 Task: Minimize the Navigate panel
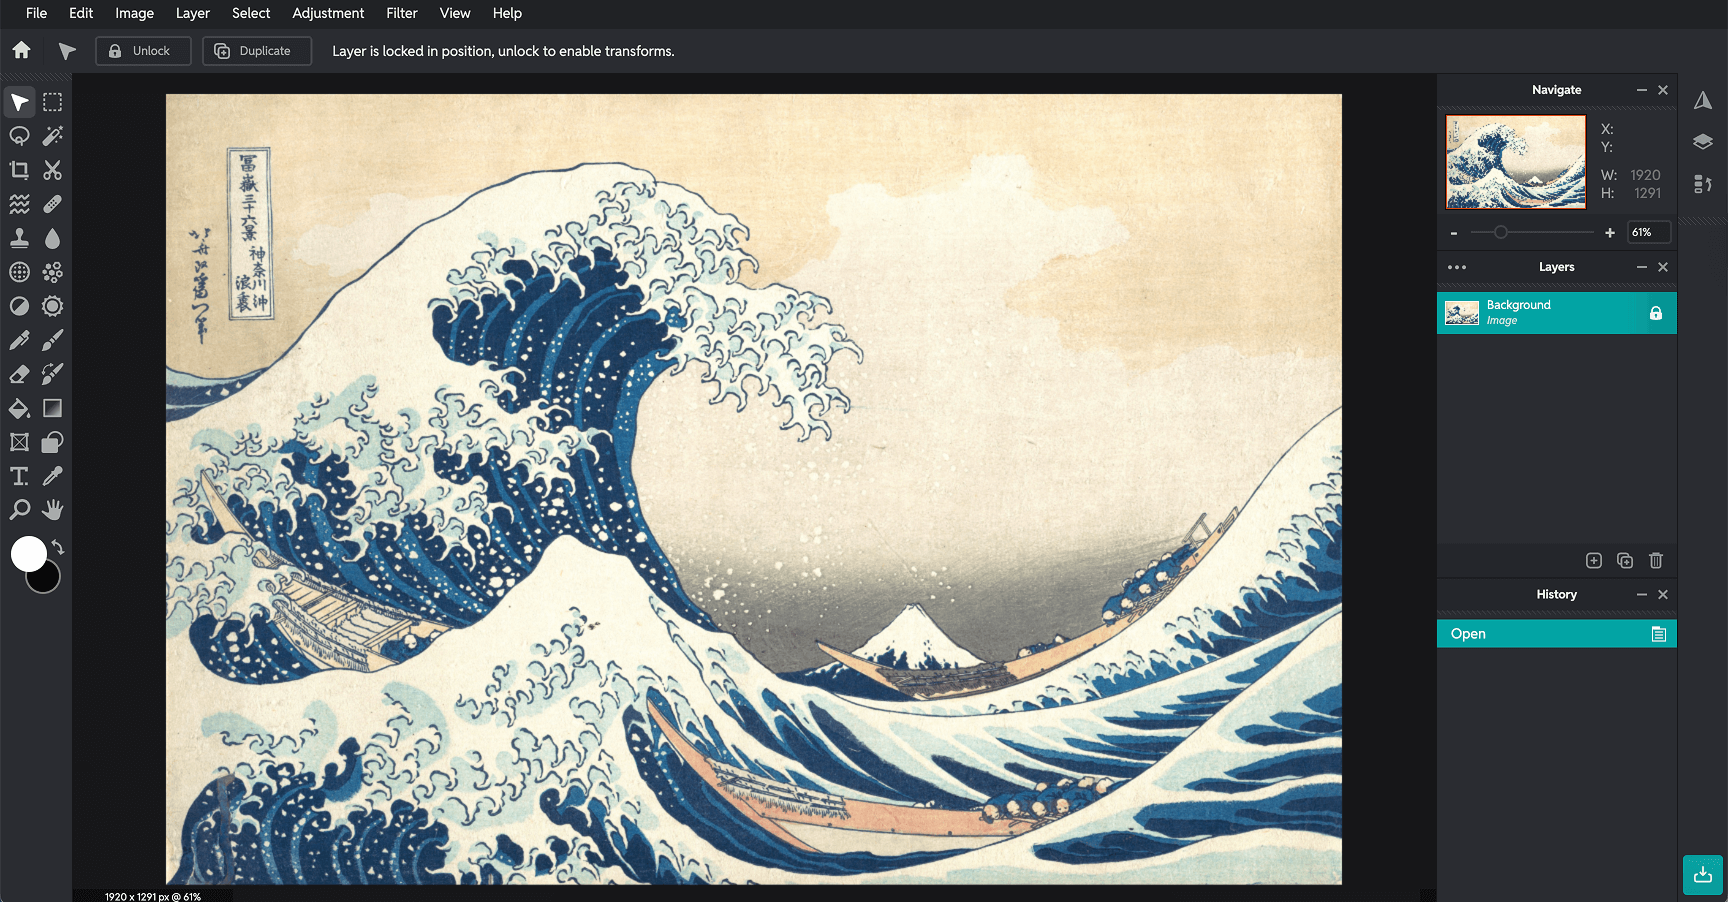coord(1641,90)
